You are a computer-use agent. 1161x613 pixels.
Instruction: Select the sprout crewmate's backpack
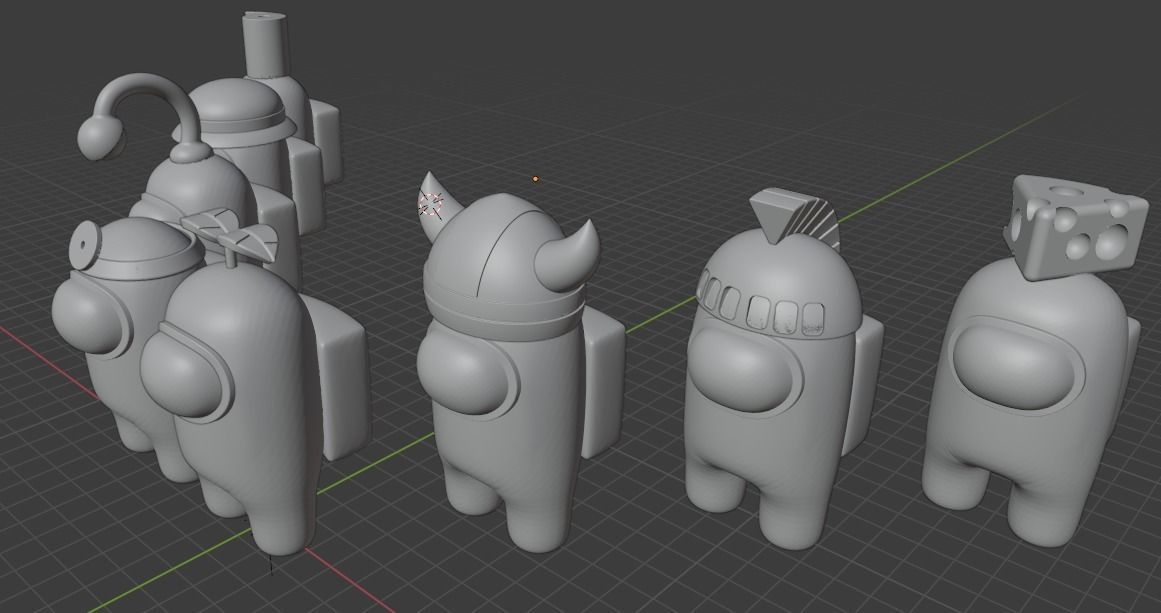(x=339, y=376)
